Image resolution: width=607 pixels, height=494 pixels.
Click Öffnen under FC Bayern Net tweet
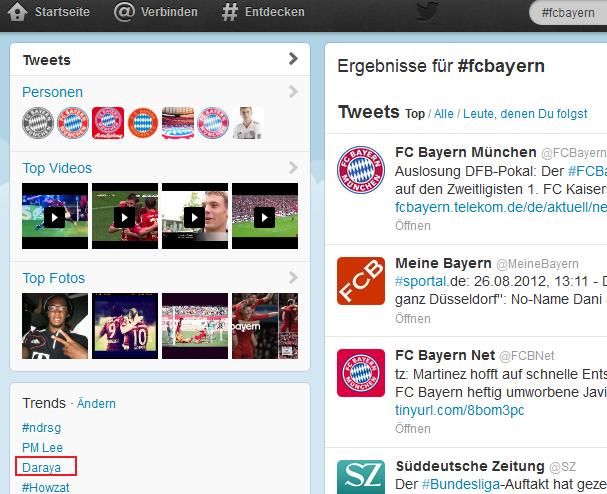click(x=413, y=429)
